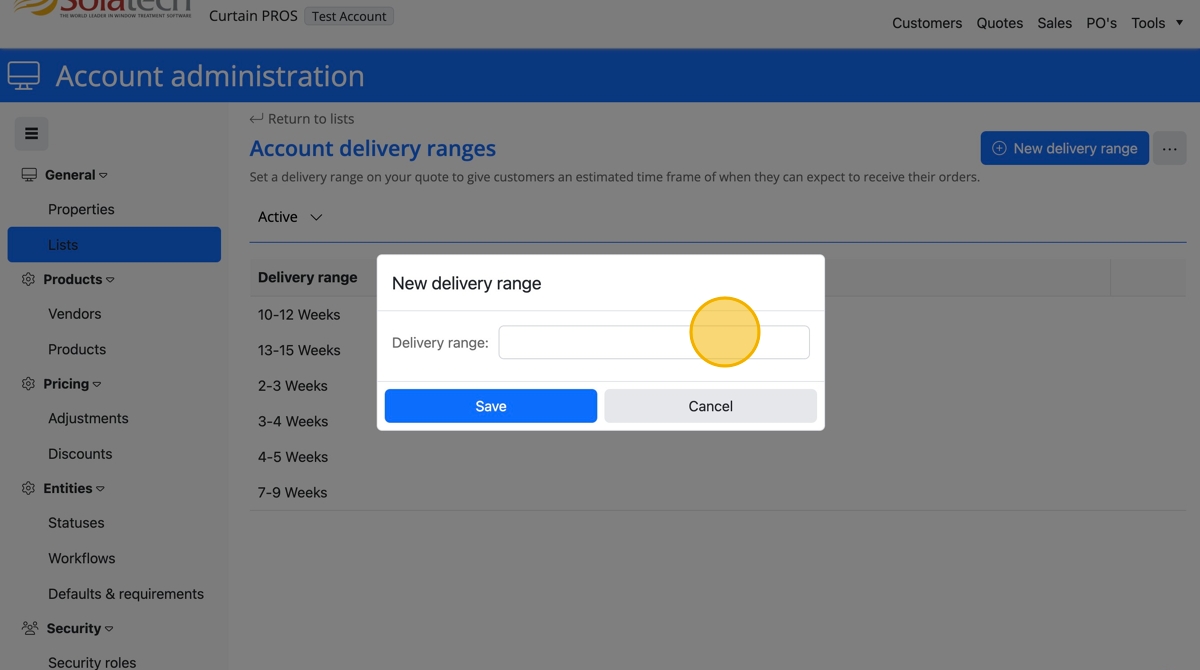Screen dimensions: 1200x670
Task: Go to Sales in top navigation
Action: [x=1054, y=23]
